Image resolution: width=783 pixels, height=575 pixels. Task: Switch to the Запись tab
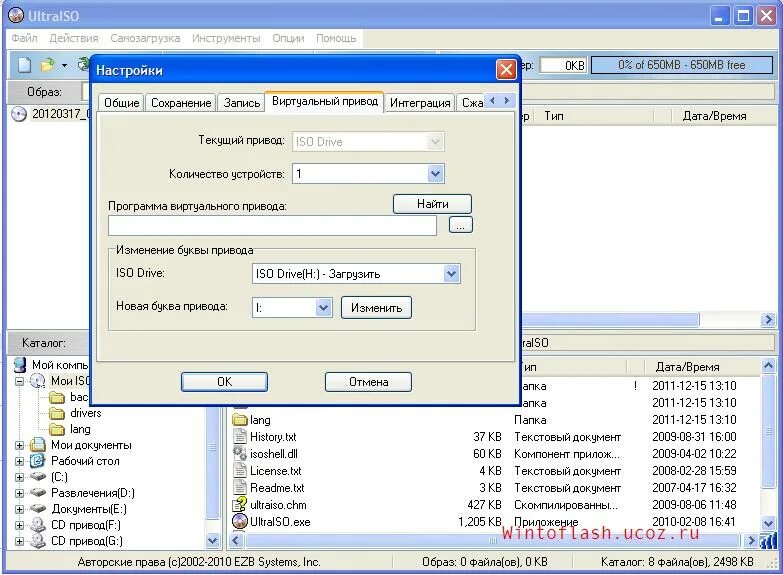pyautogui.click(x=242, y=103)
